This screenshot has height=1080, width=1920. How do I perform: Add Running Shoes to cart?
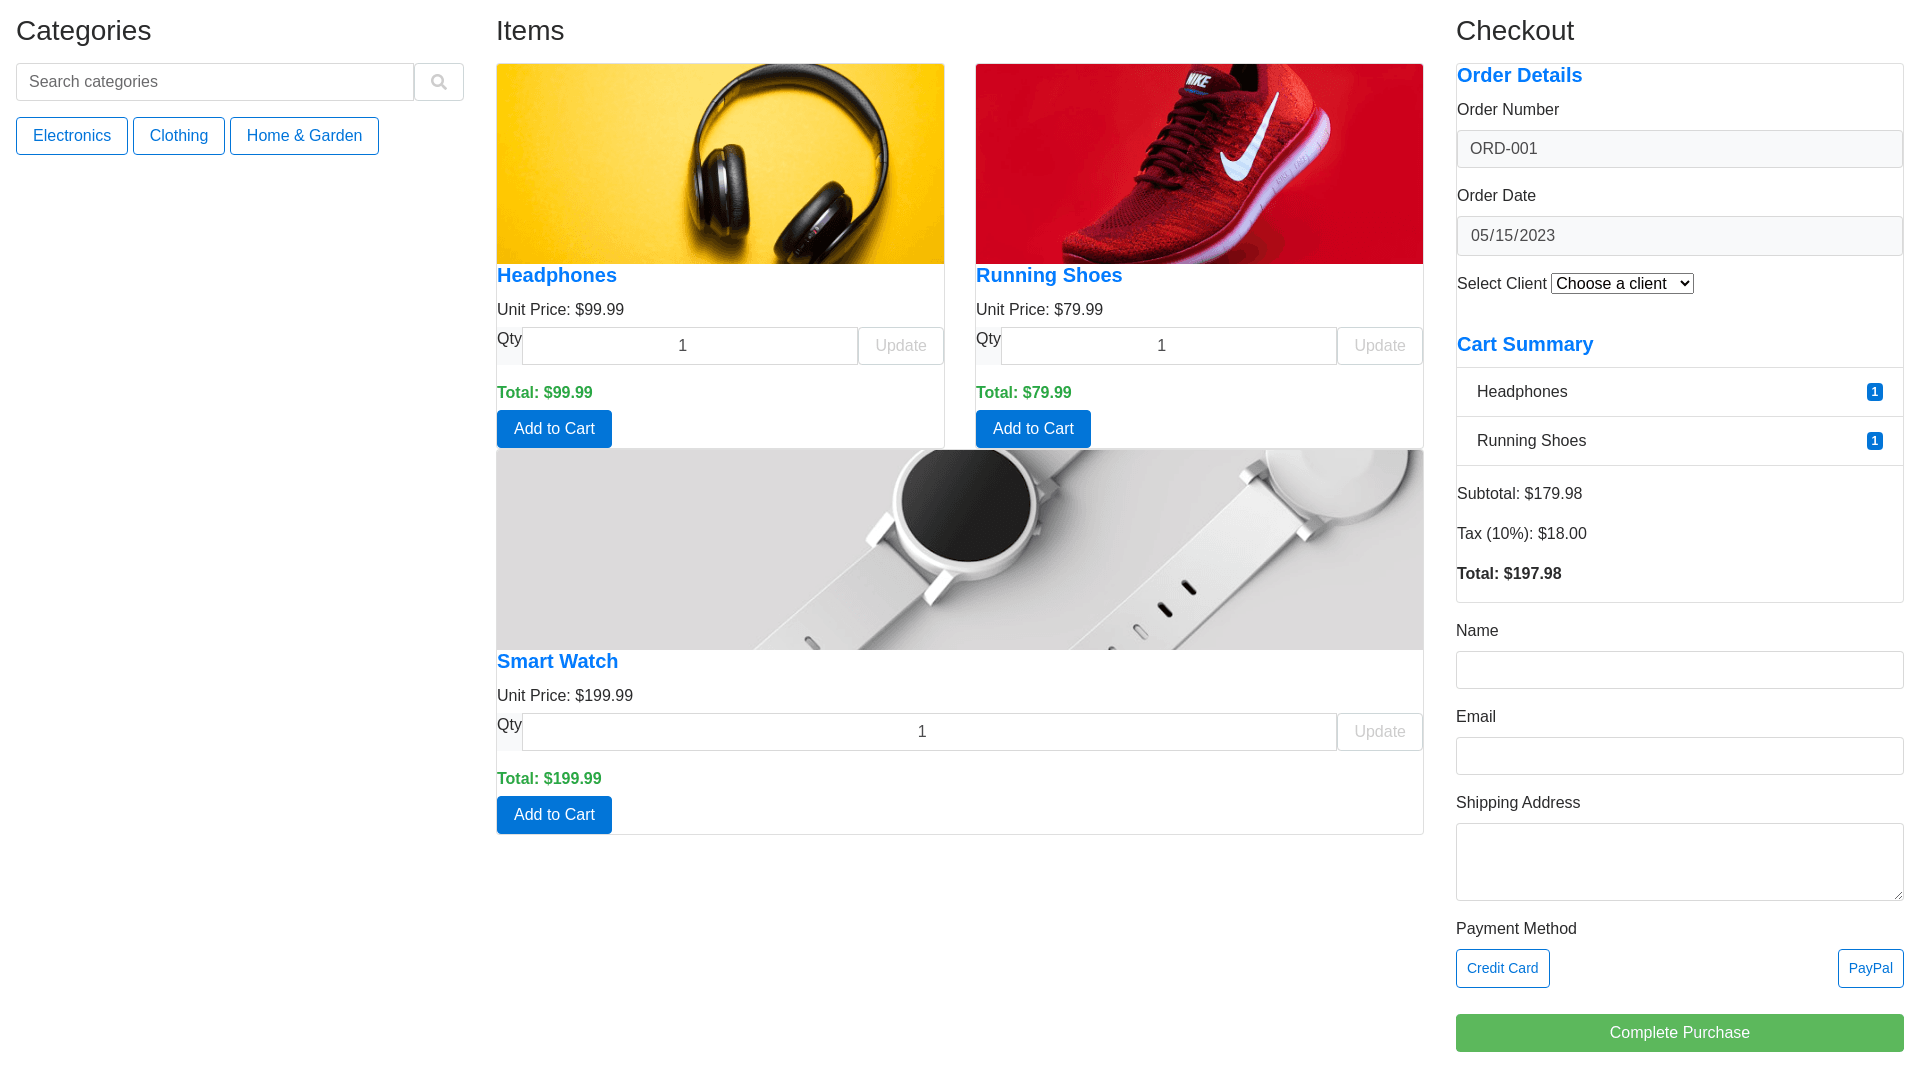point(1033,429)
